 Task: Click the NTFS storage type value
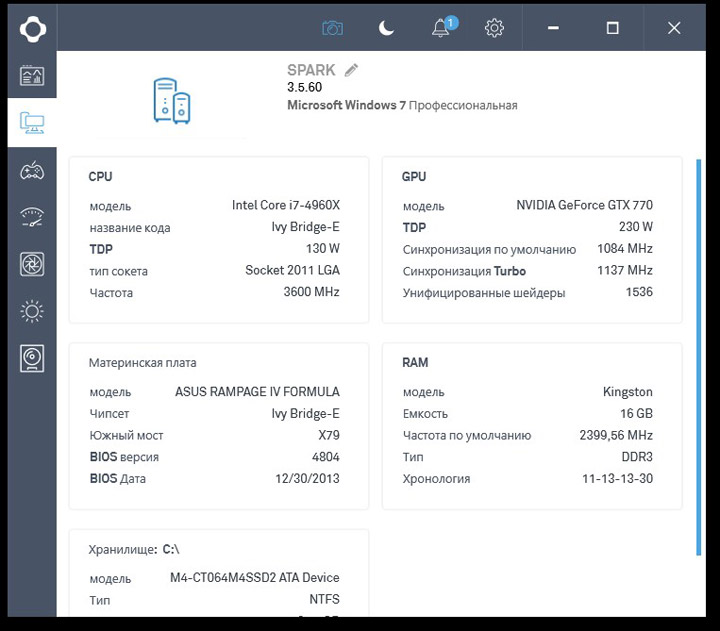pyautogui.click(x=324, y=599)
